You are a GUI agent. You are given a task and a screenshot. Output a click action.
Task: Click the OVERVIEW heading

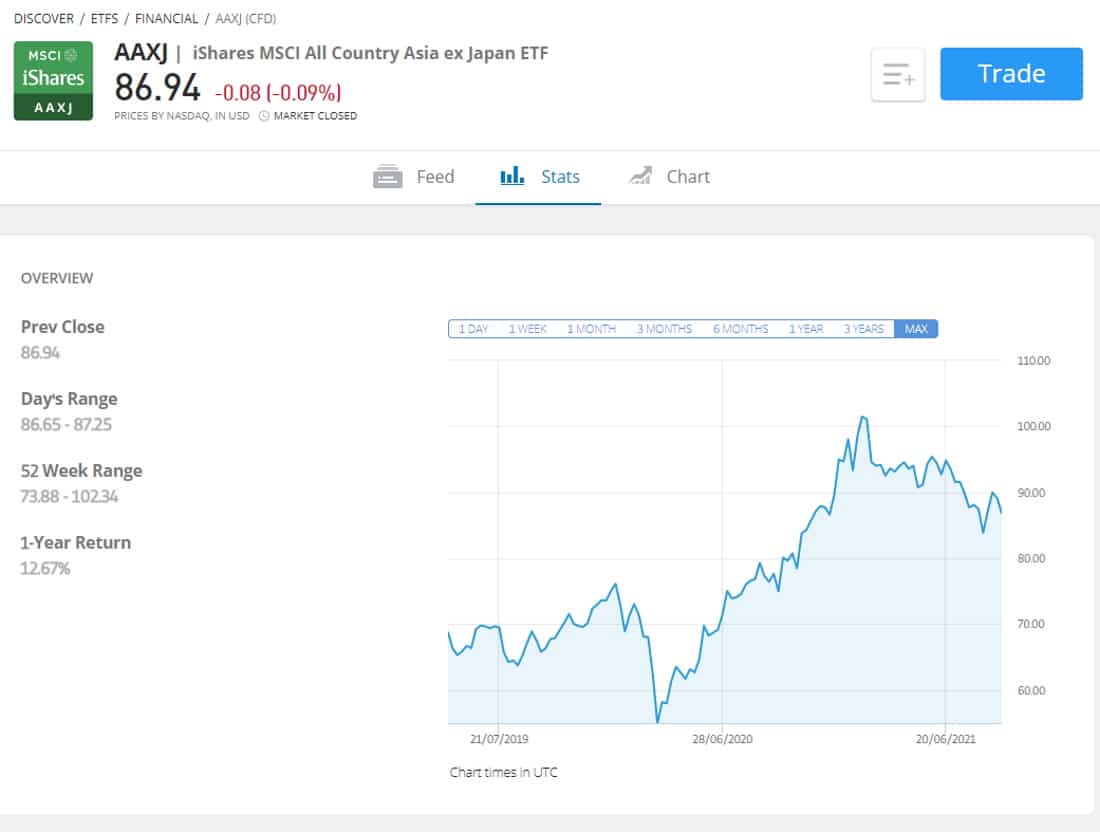coord(57,278)
